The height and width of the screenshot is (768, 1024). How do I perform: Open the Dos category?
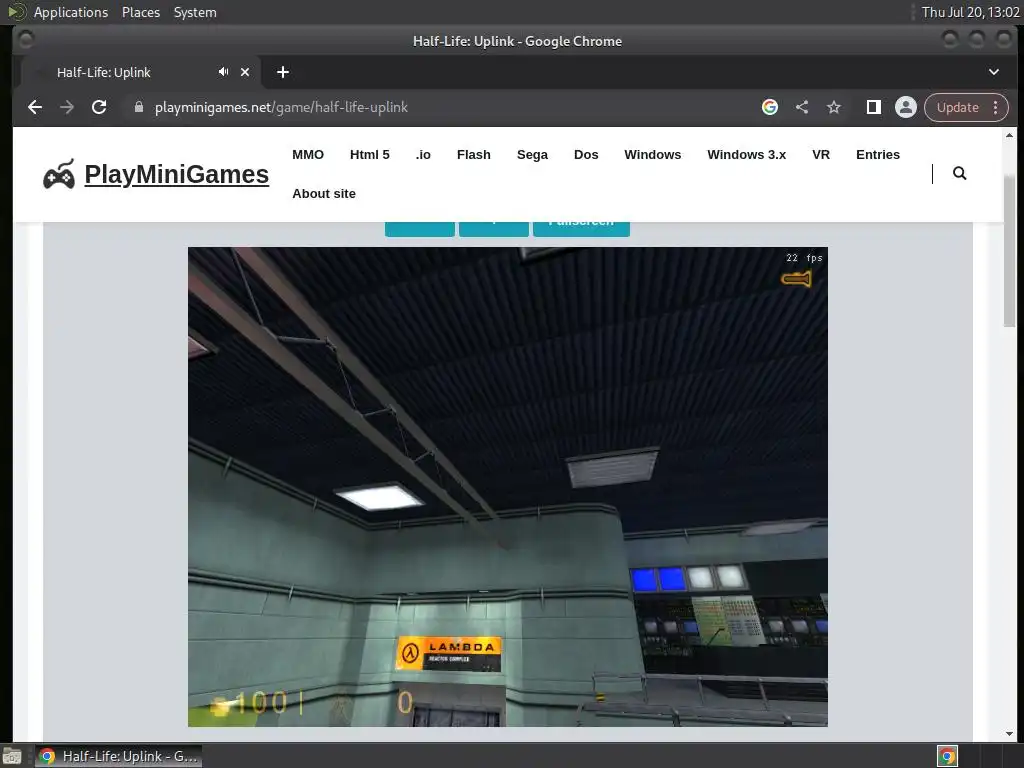pyautogui.click(x=586, y=155)
